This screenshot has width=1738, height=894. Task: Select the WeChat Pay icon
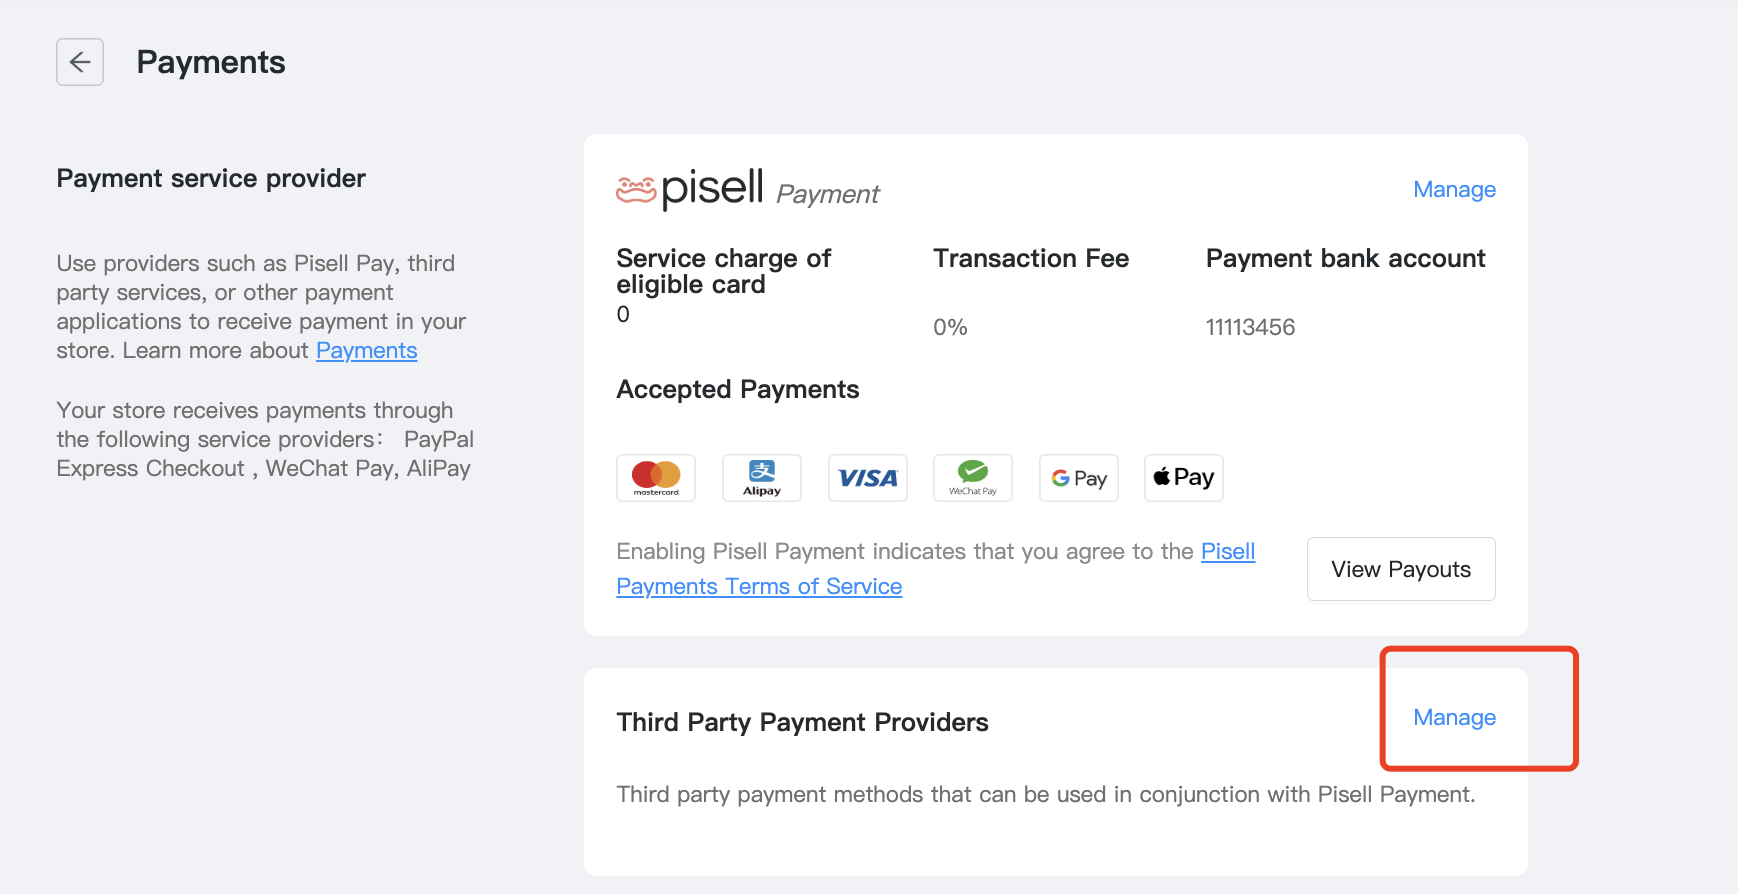pos(973,478)
